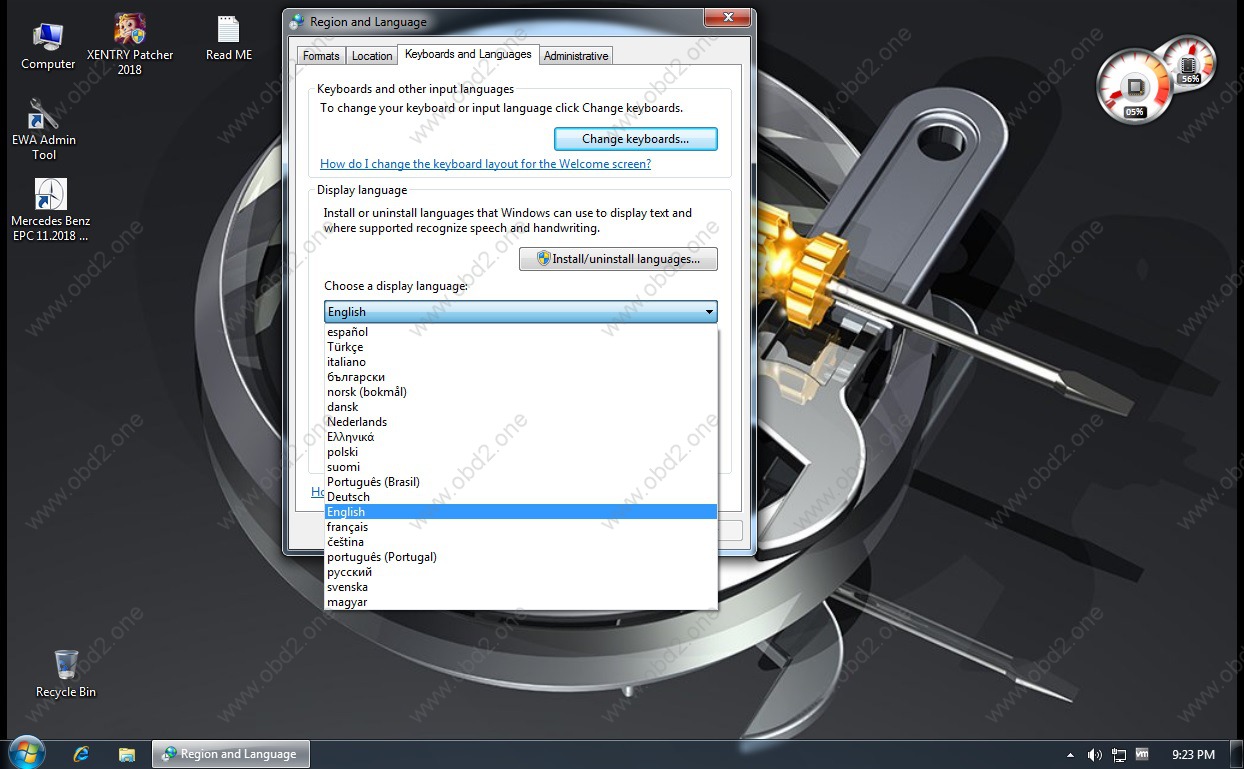Image resolution: width=1244 pixels, height=769 pixels.
Task: Select the Read ME file icon
Action: click(229, 30)
